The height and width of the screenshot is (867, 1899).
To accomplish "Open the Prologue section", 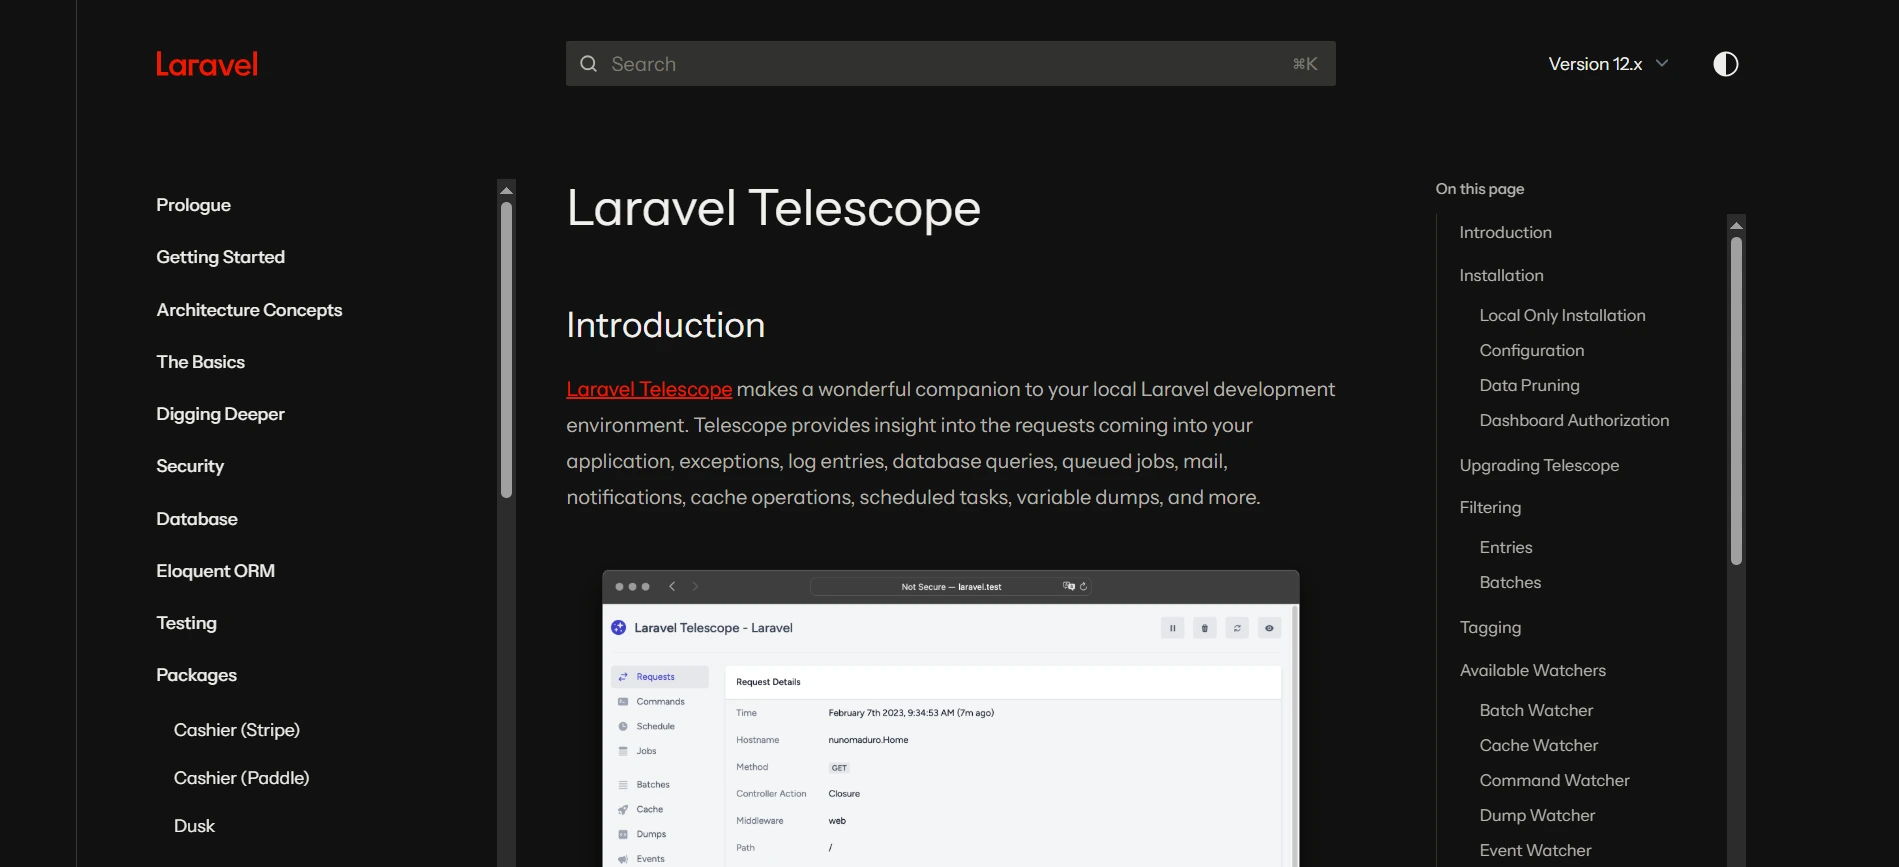I will pyautogui.click(x=193, y=205).
